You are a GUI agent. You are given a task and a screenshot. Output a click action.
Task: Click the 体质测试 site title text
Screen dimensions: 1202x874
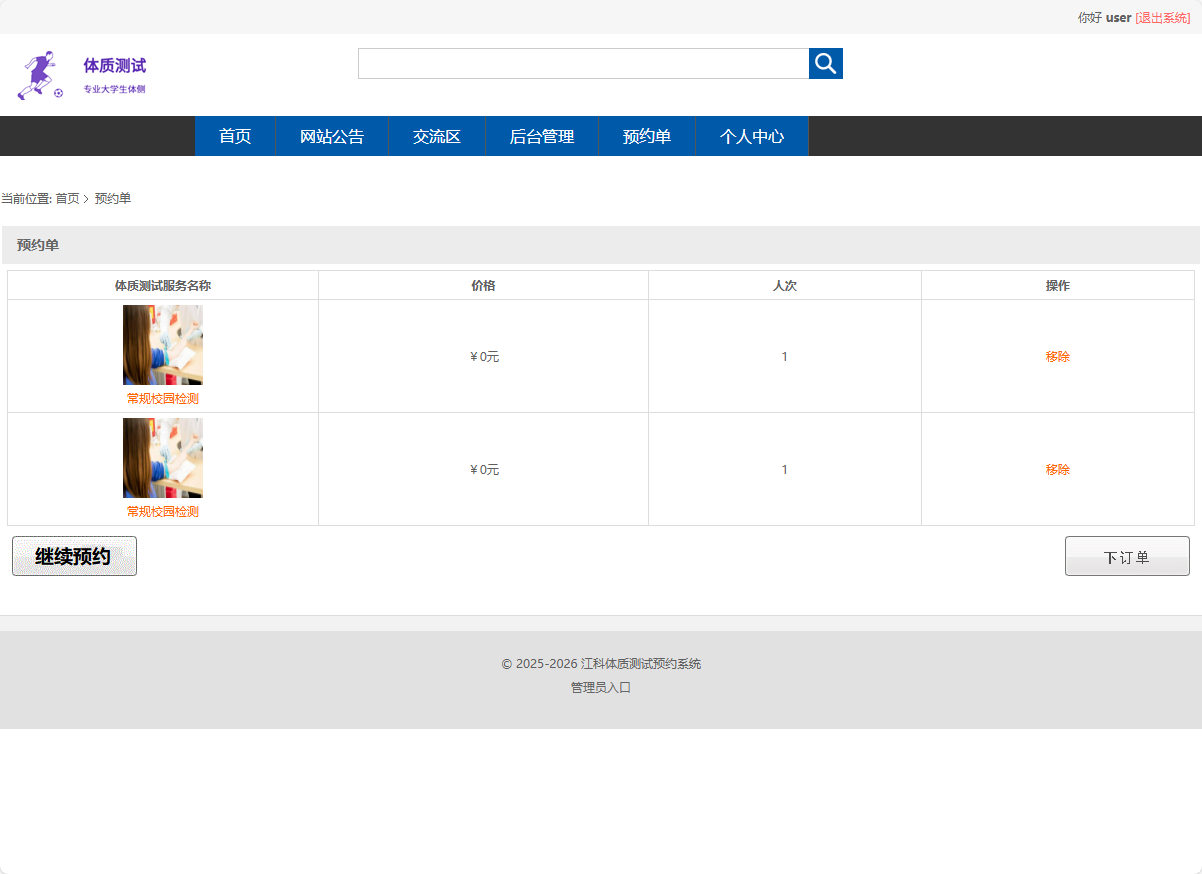[115, 66]
